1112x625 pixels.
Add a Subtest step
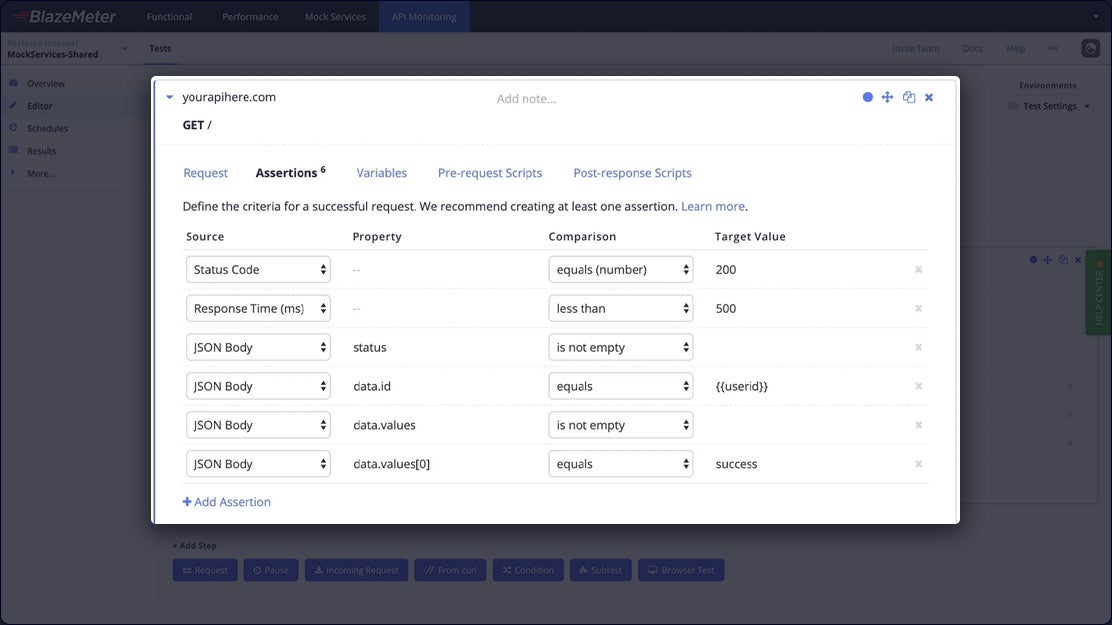[601, 570]
